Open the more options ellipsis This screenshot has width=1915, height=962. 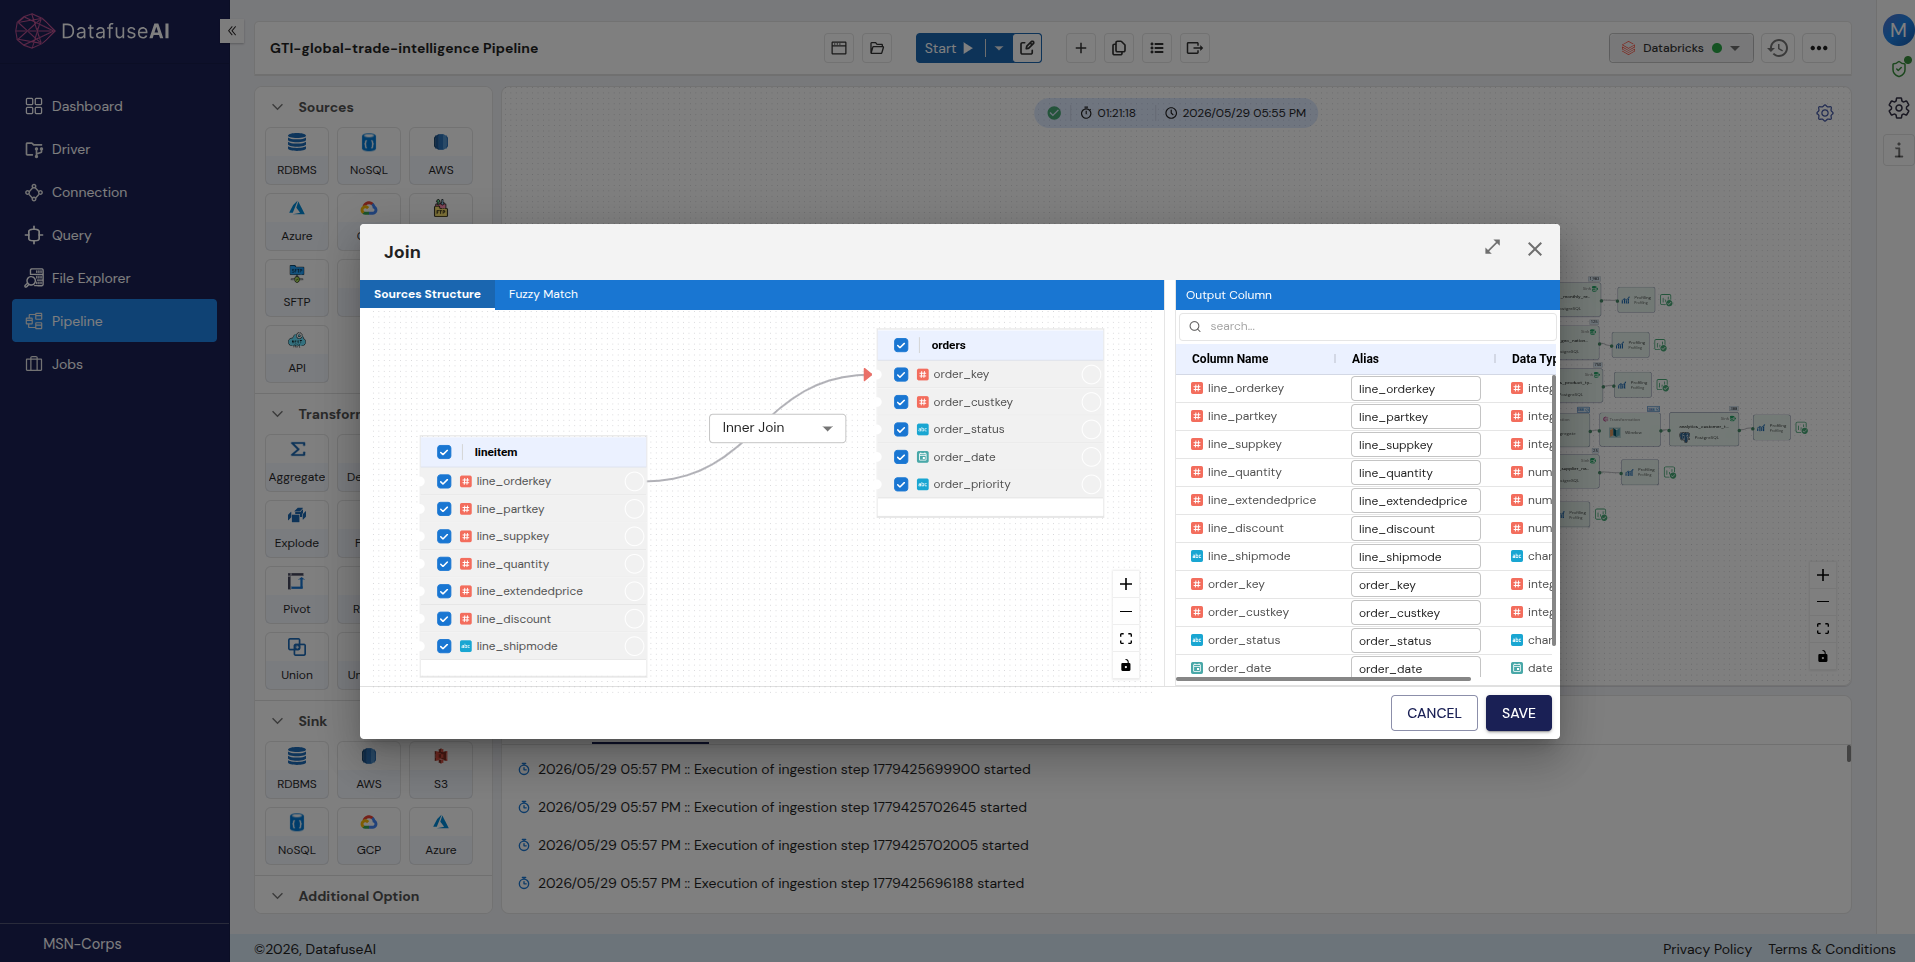1819,48
